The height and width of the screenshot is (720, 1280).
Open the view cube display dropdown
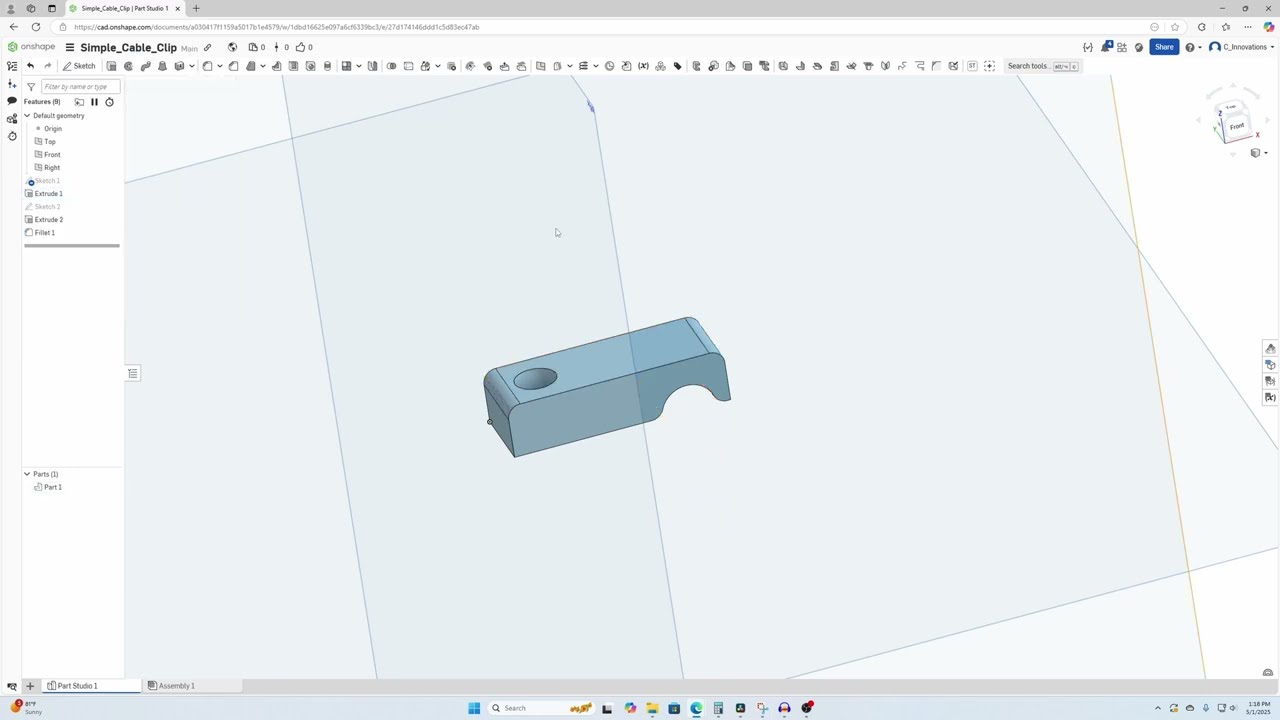pyautogui.click(x=1259, y=153)
